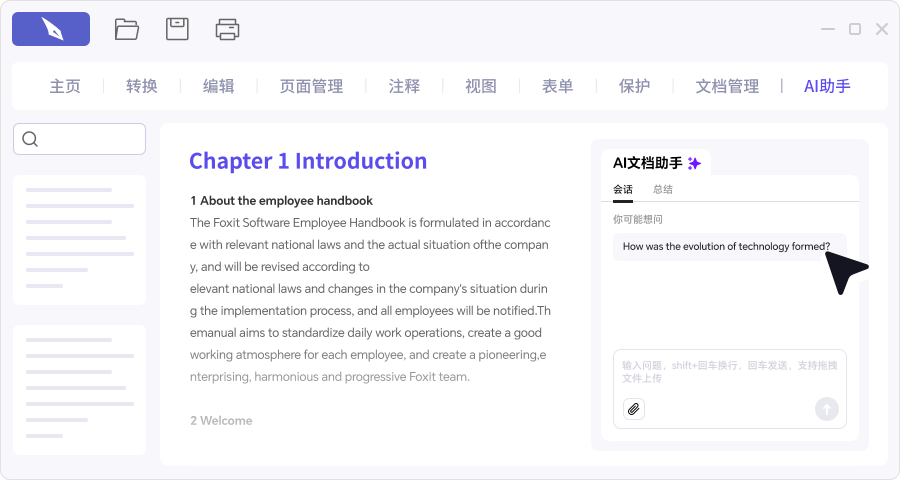Switch to the 会话 tab
Screen dimensions: 900x480
coord(623,189)
